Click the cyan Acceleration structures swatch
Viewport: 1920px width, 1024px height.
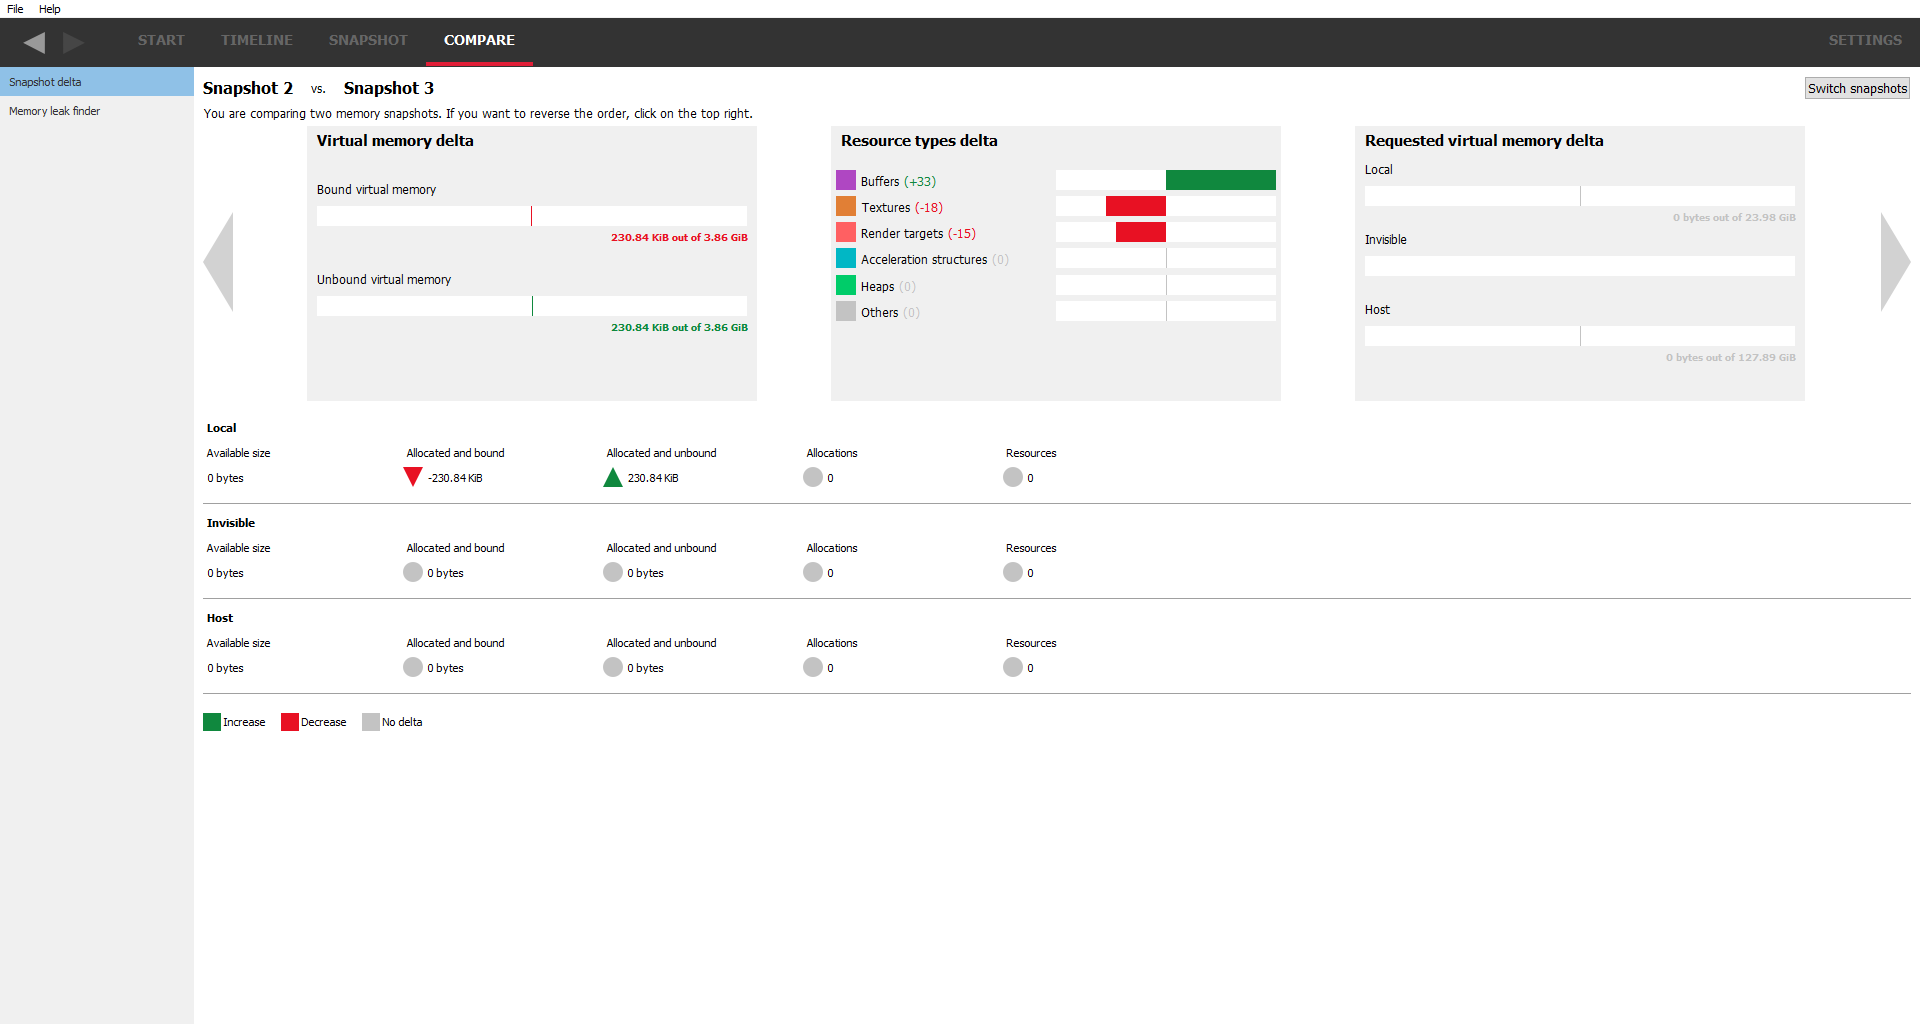846,259
